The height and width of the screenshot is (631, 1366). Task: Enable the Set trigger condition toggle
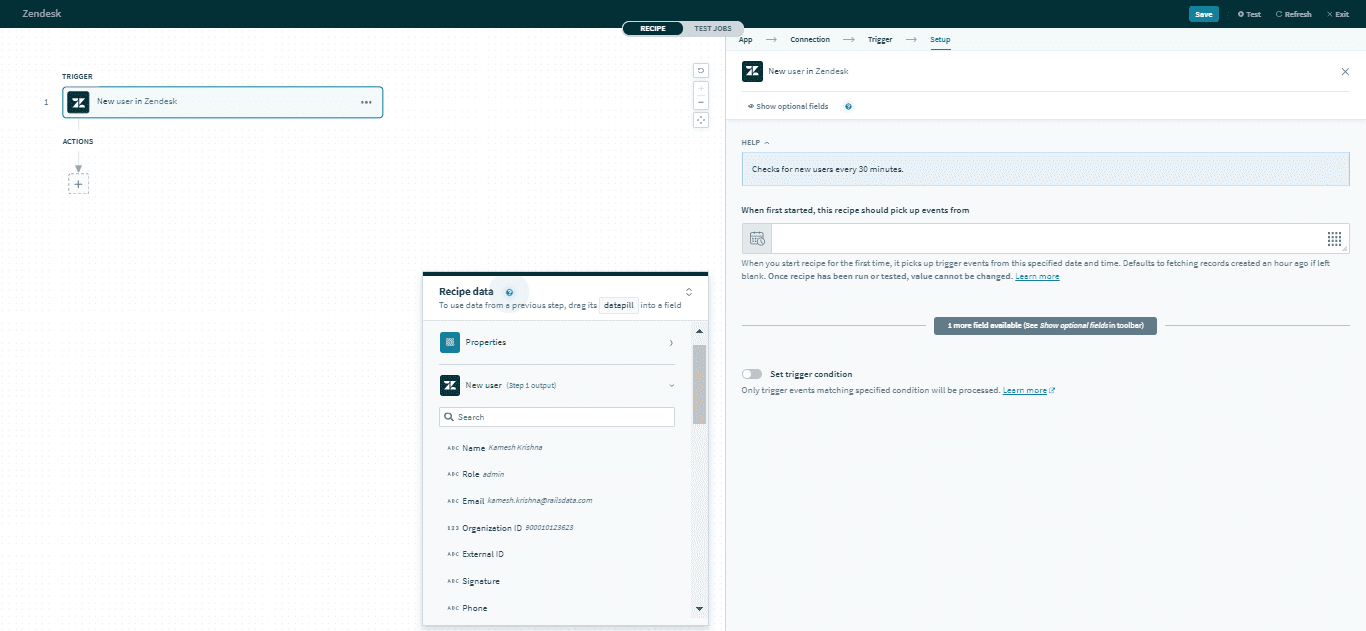pyautogui.click(x=751, y=373)
